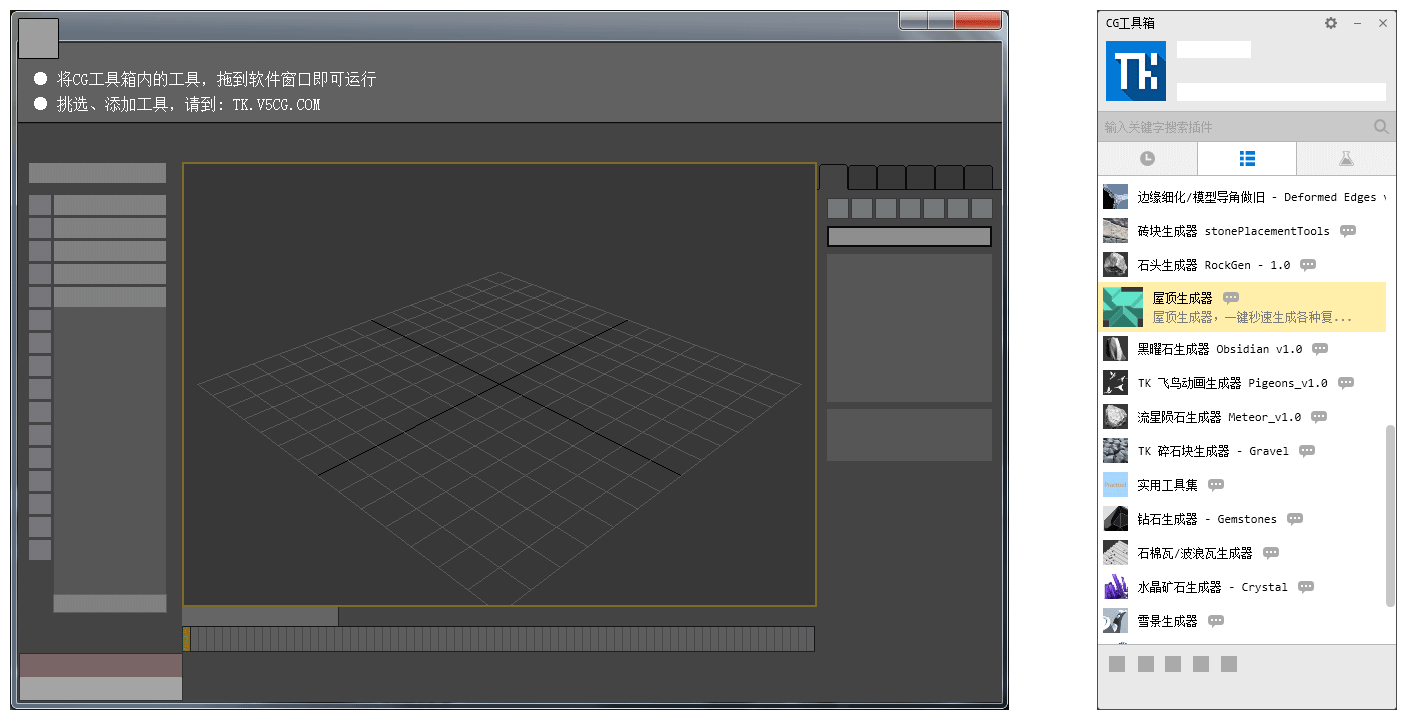
Task: Select the RockGen 石头生成器 thumbnail icon
Action: coord(1114,264)
